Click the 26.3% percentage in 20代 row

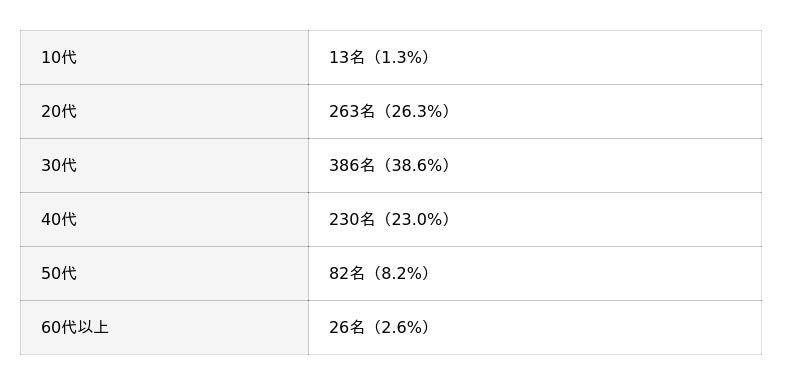[x=417, y=112]
